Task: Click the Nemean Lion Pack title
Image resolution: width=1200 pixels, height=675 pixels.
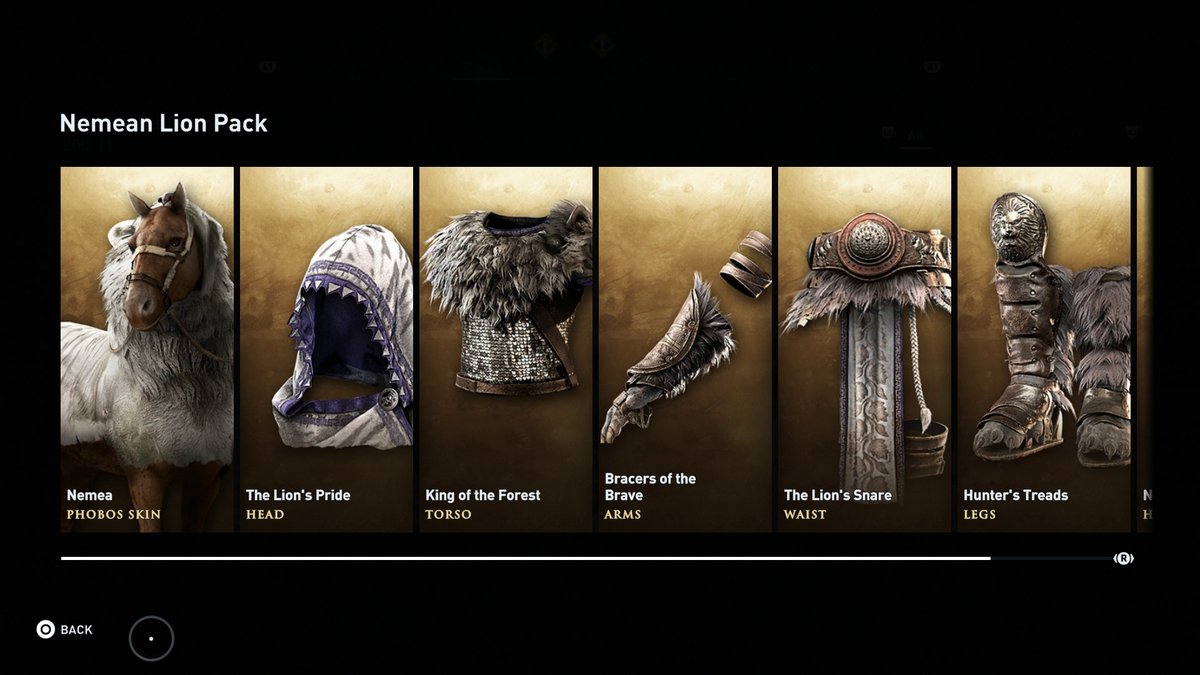Action: 164,123
